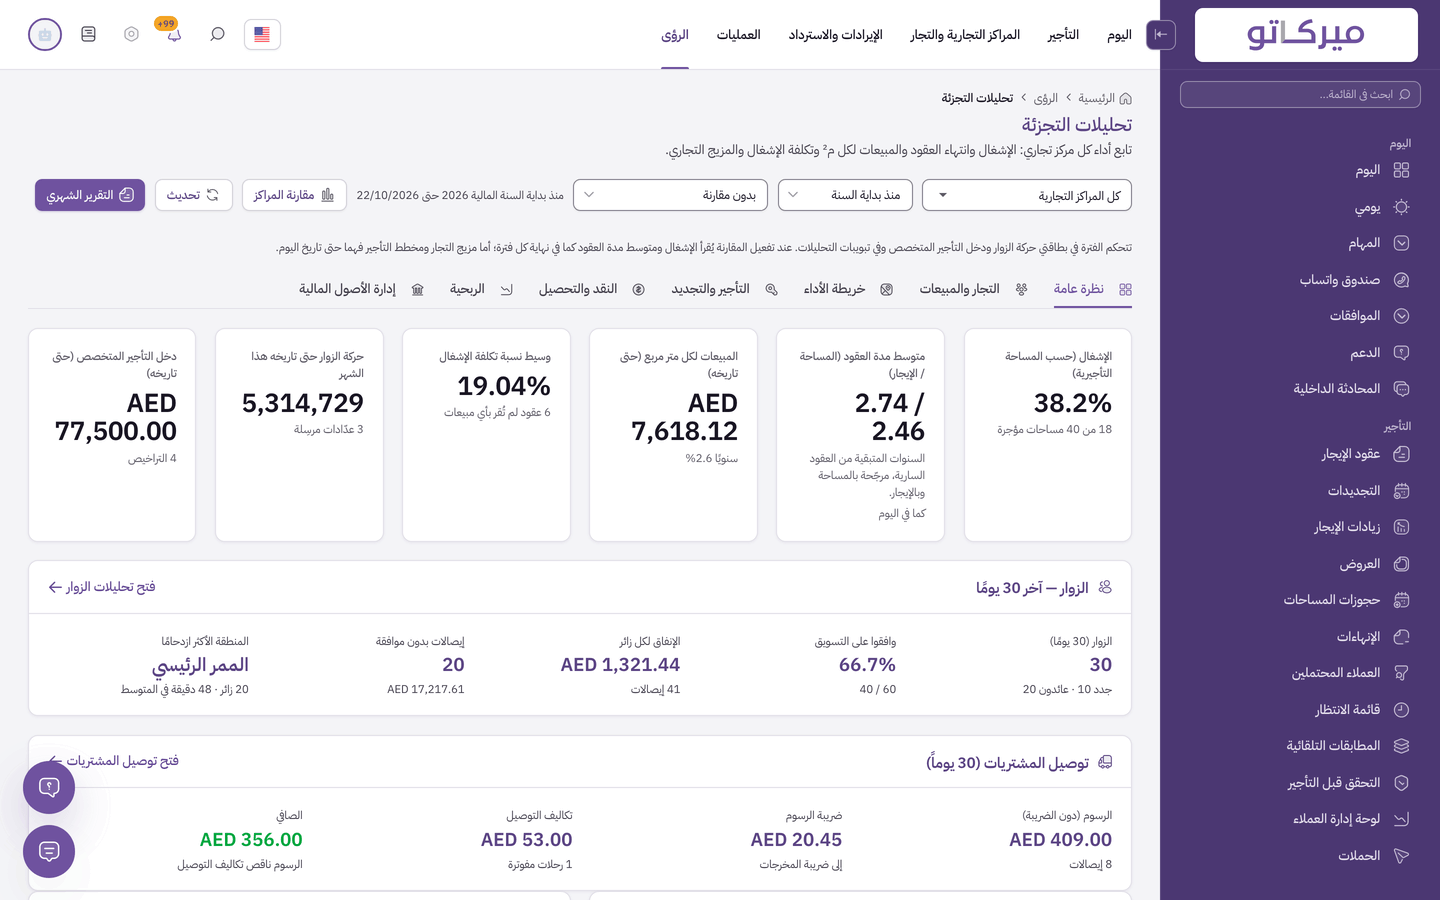Open the purple chat message floating button
Screen dimensions: 1440x900
pyautogui.click(x=49, y=851)
